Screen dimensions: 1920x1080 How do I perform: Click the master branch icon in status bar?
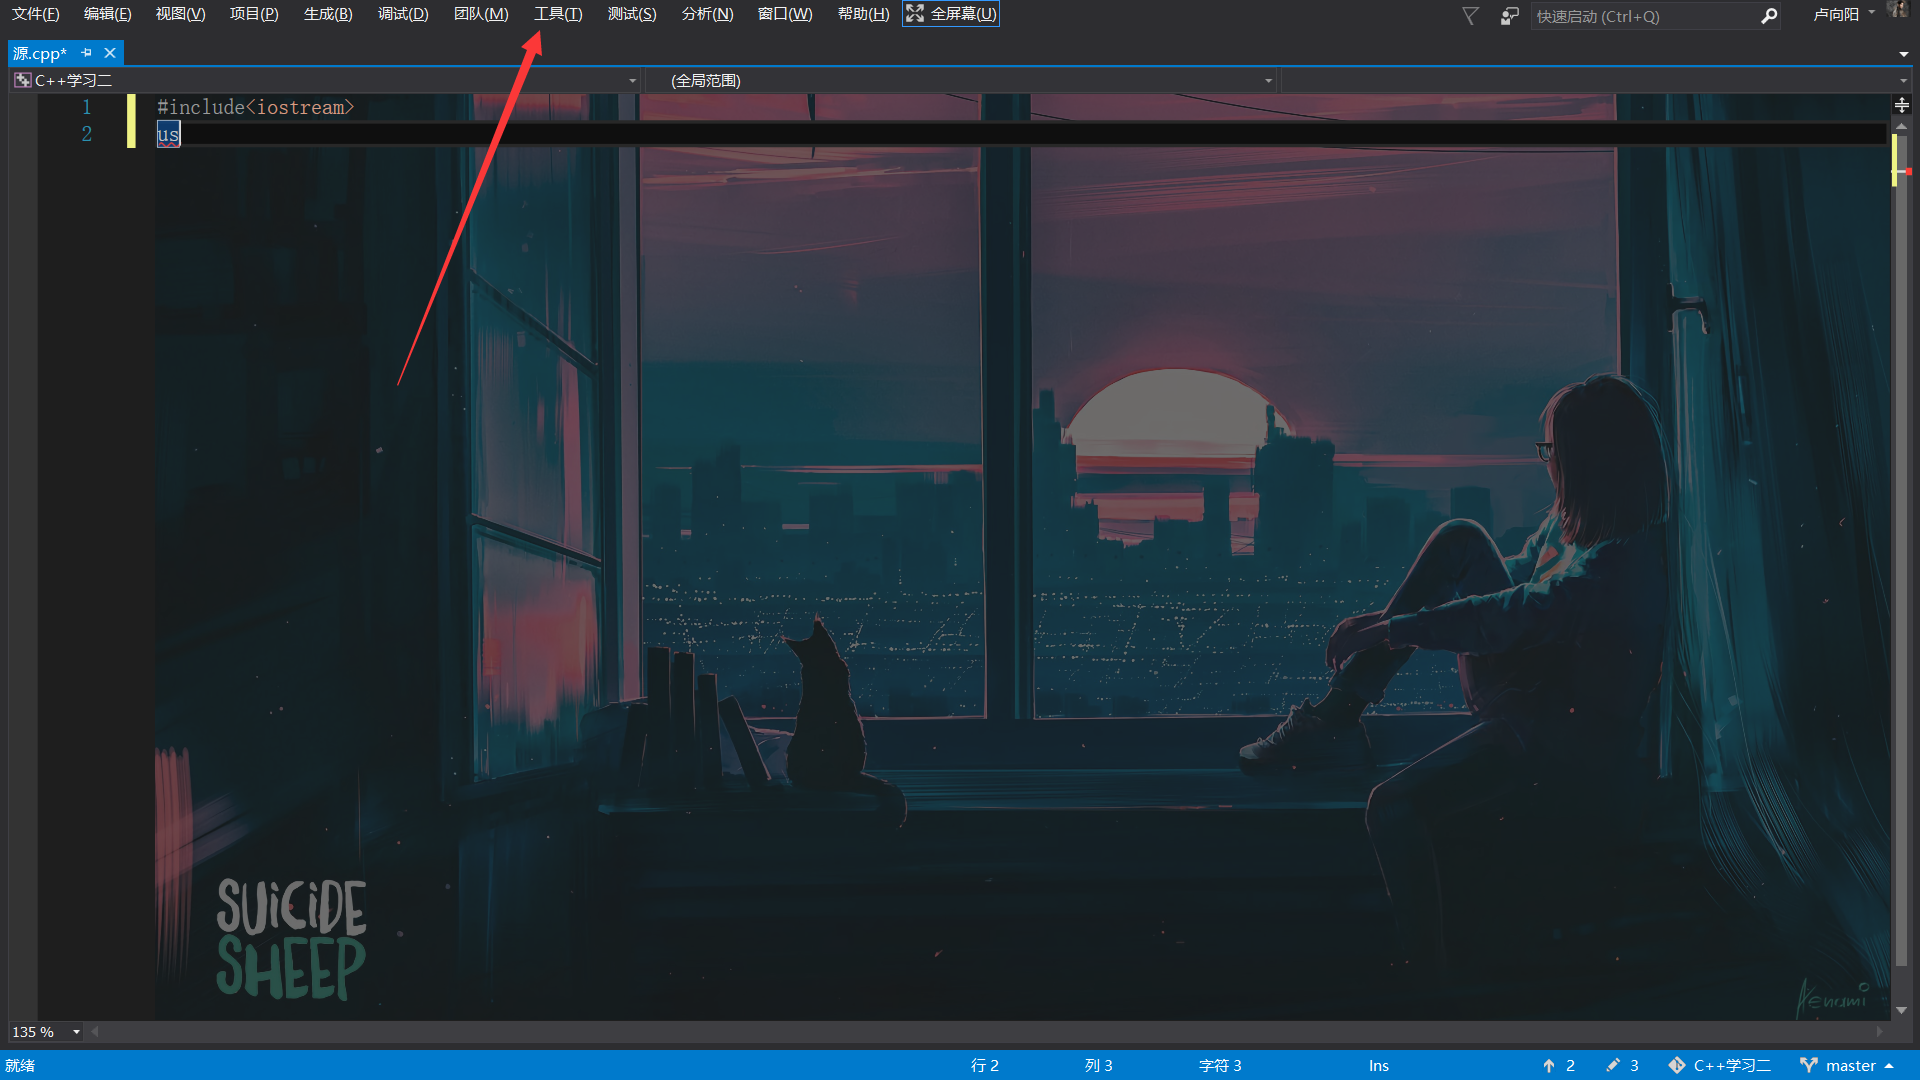(x=1808, y=1065)
